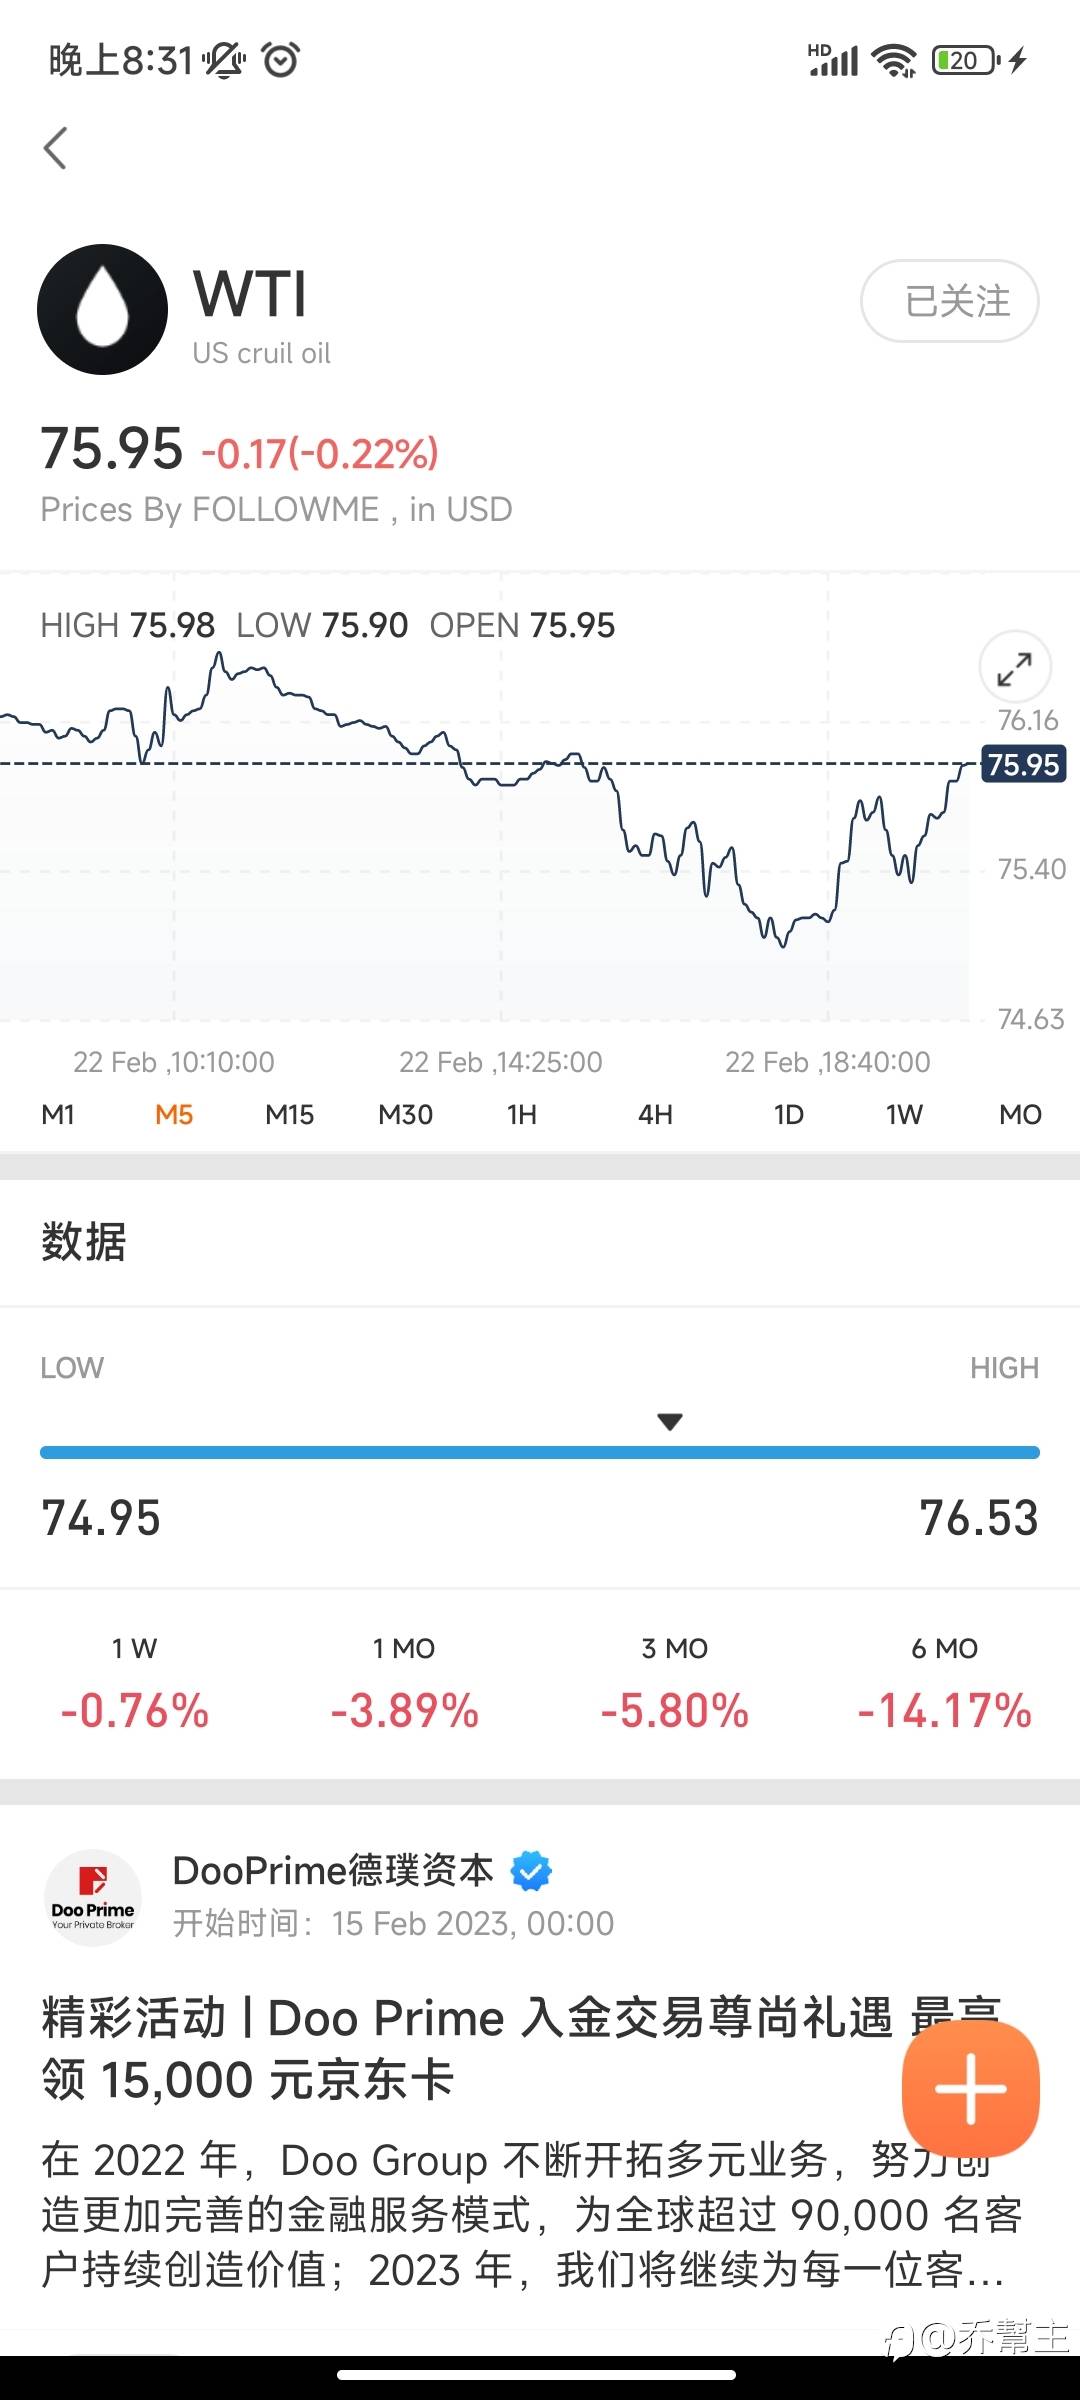
Task: Tap the orange plus floating button
Action: pyautogui.click(x=970, y=2088)
